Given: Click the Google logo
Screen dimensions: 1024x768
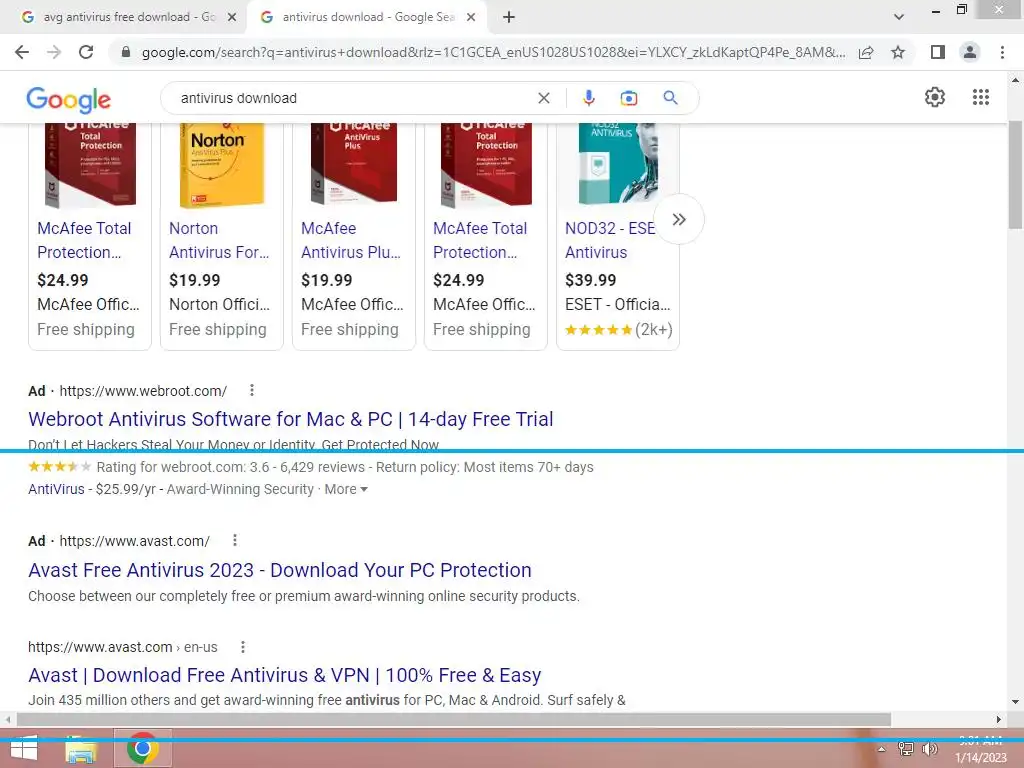Looking at the screenshot, I should point(69,99).
